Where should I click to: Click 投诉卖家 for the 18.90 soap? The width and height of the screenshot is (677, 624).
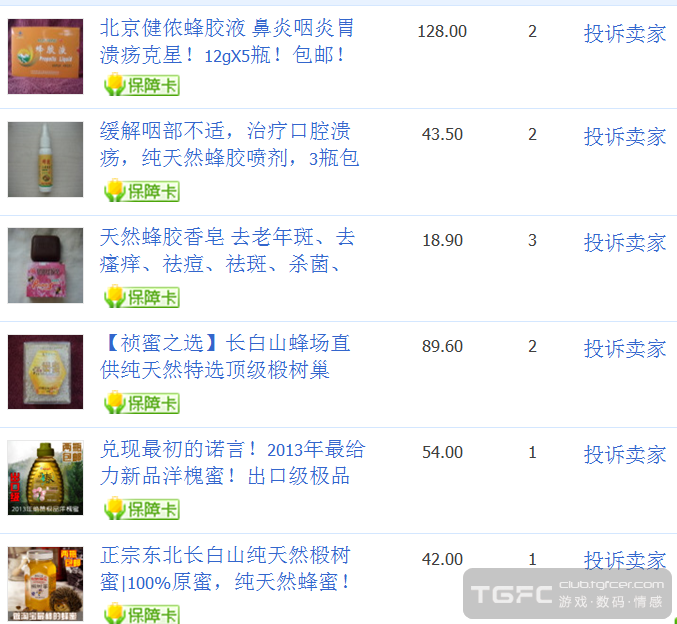coord(625,243)
